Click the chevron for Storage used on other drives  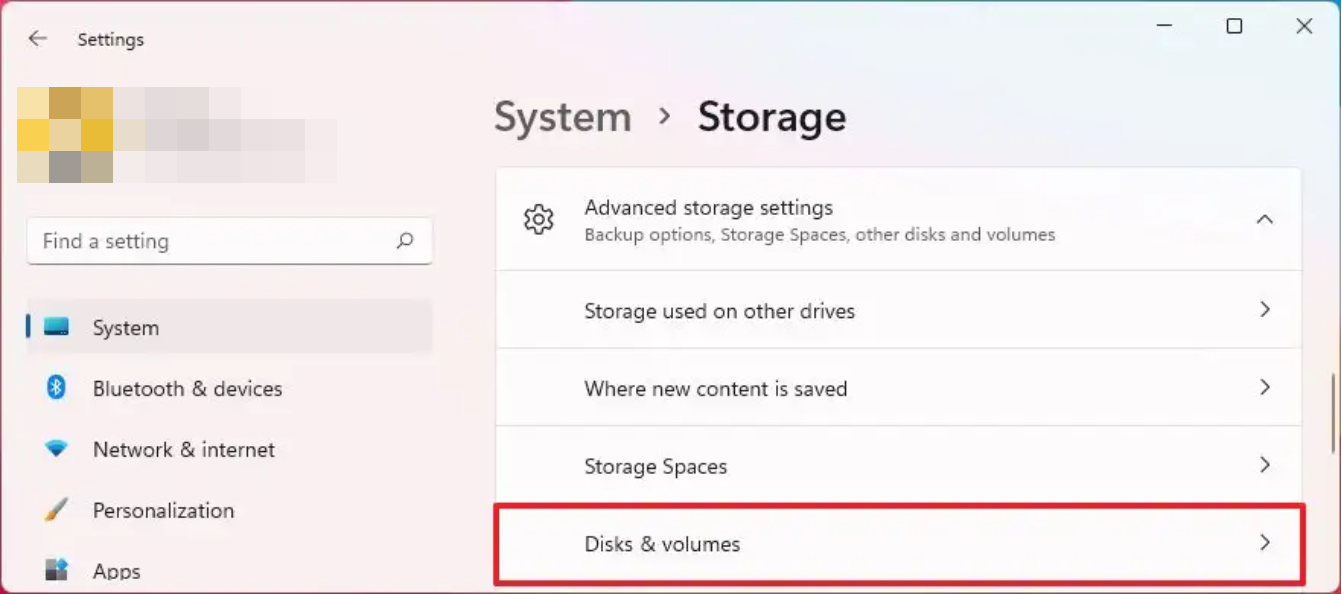[x=1265, y=310]
